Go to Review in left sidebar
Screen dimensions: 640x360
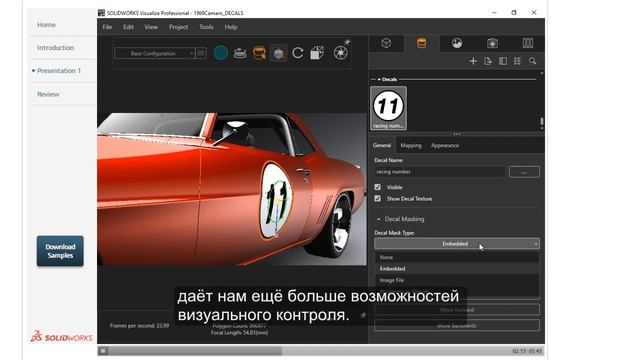pyautogui.click(x=48, y=94)
